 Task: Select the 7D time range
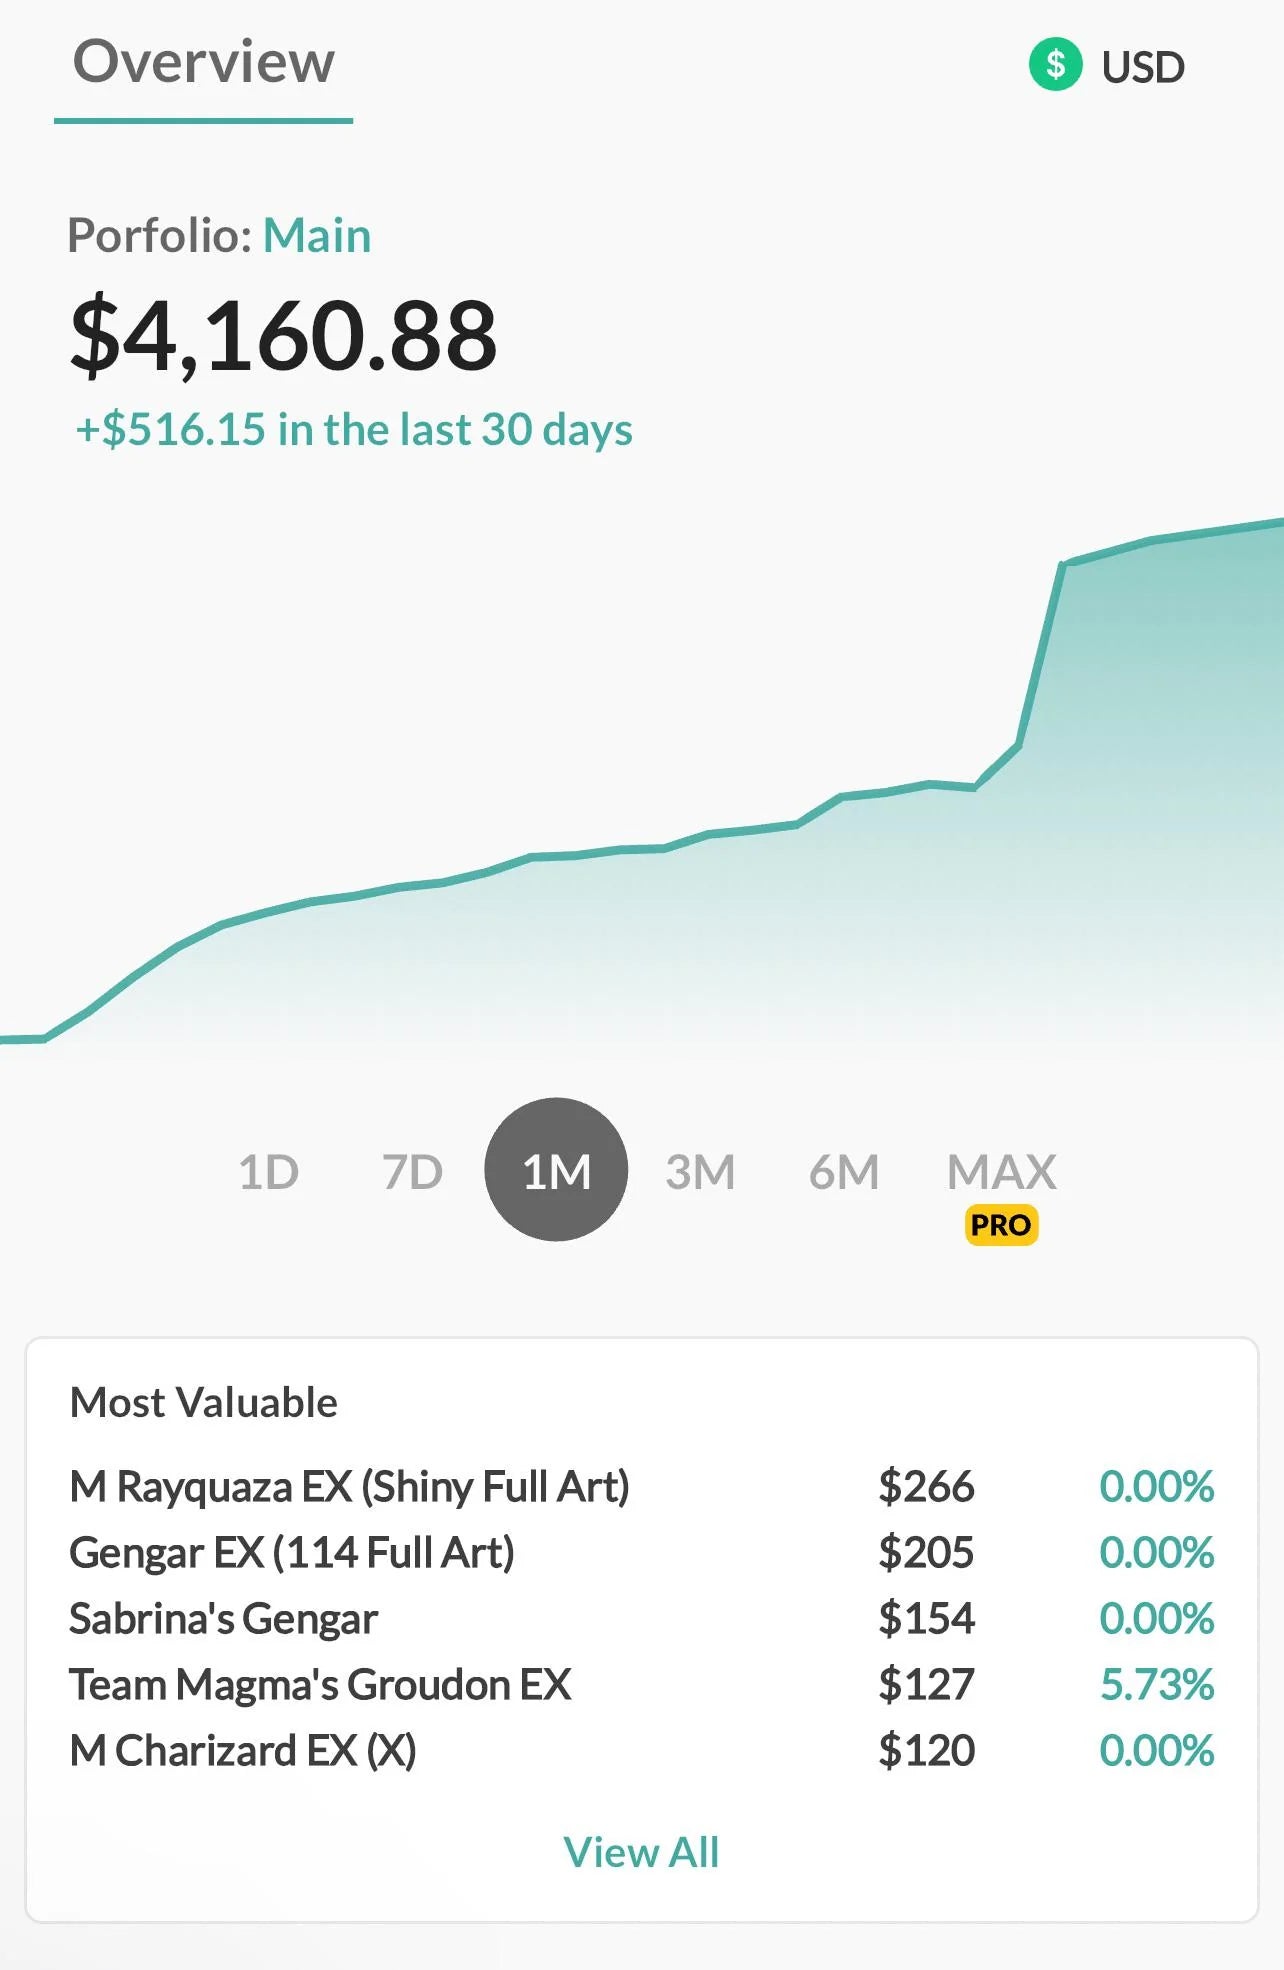(412, 1171)
